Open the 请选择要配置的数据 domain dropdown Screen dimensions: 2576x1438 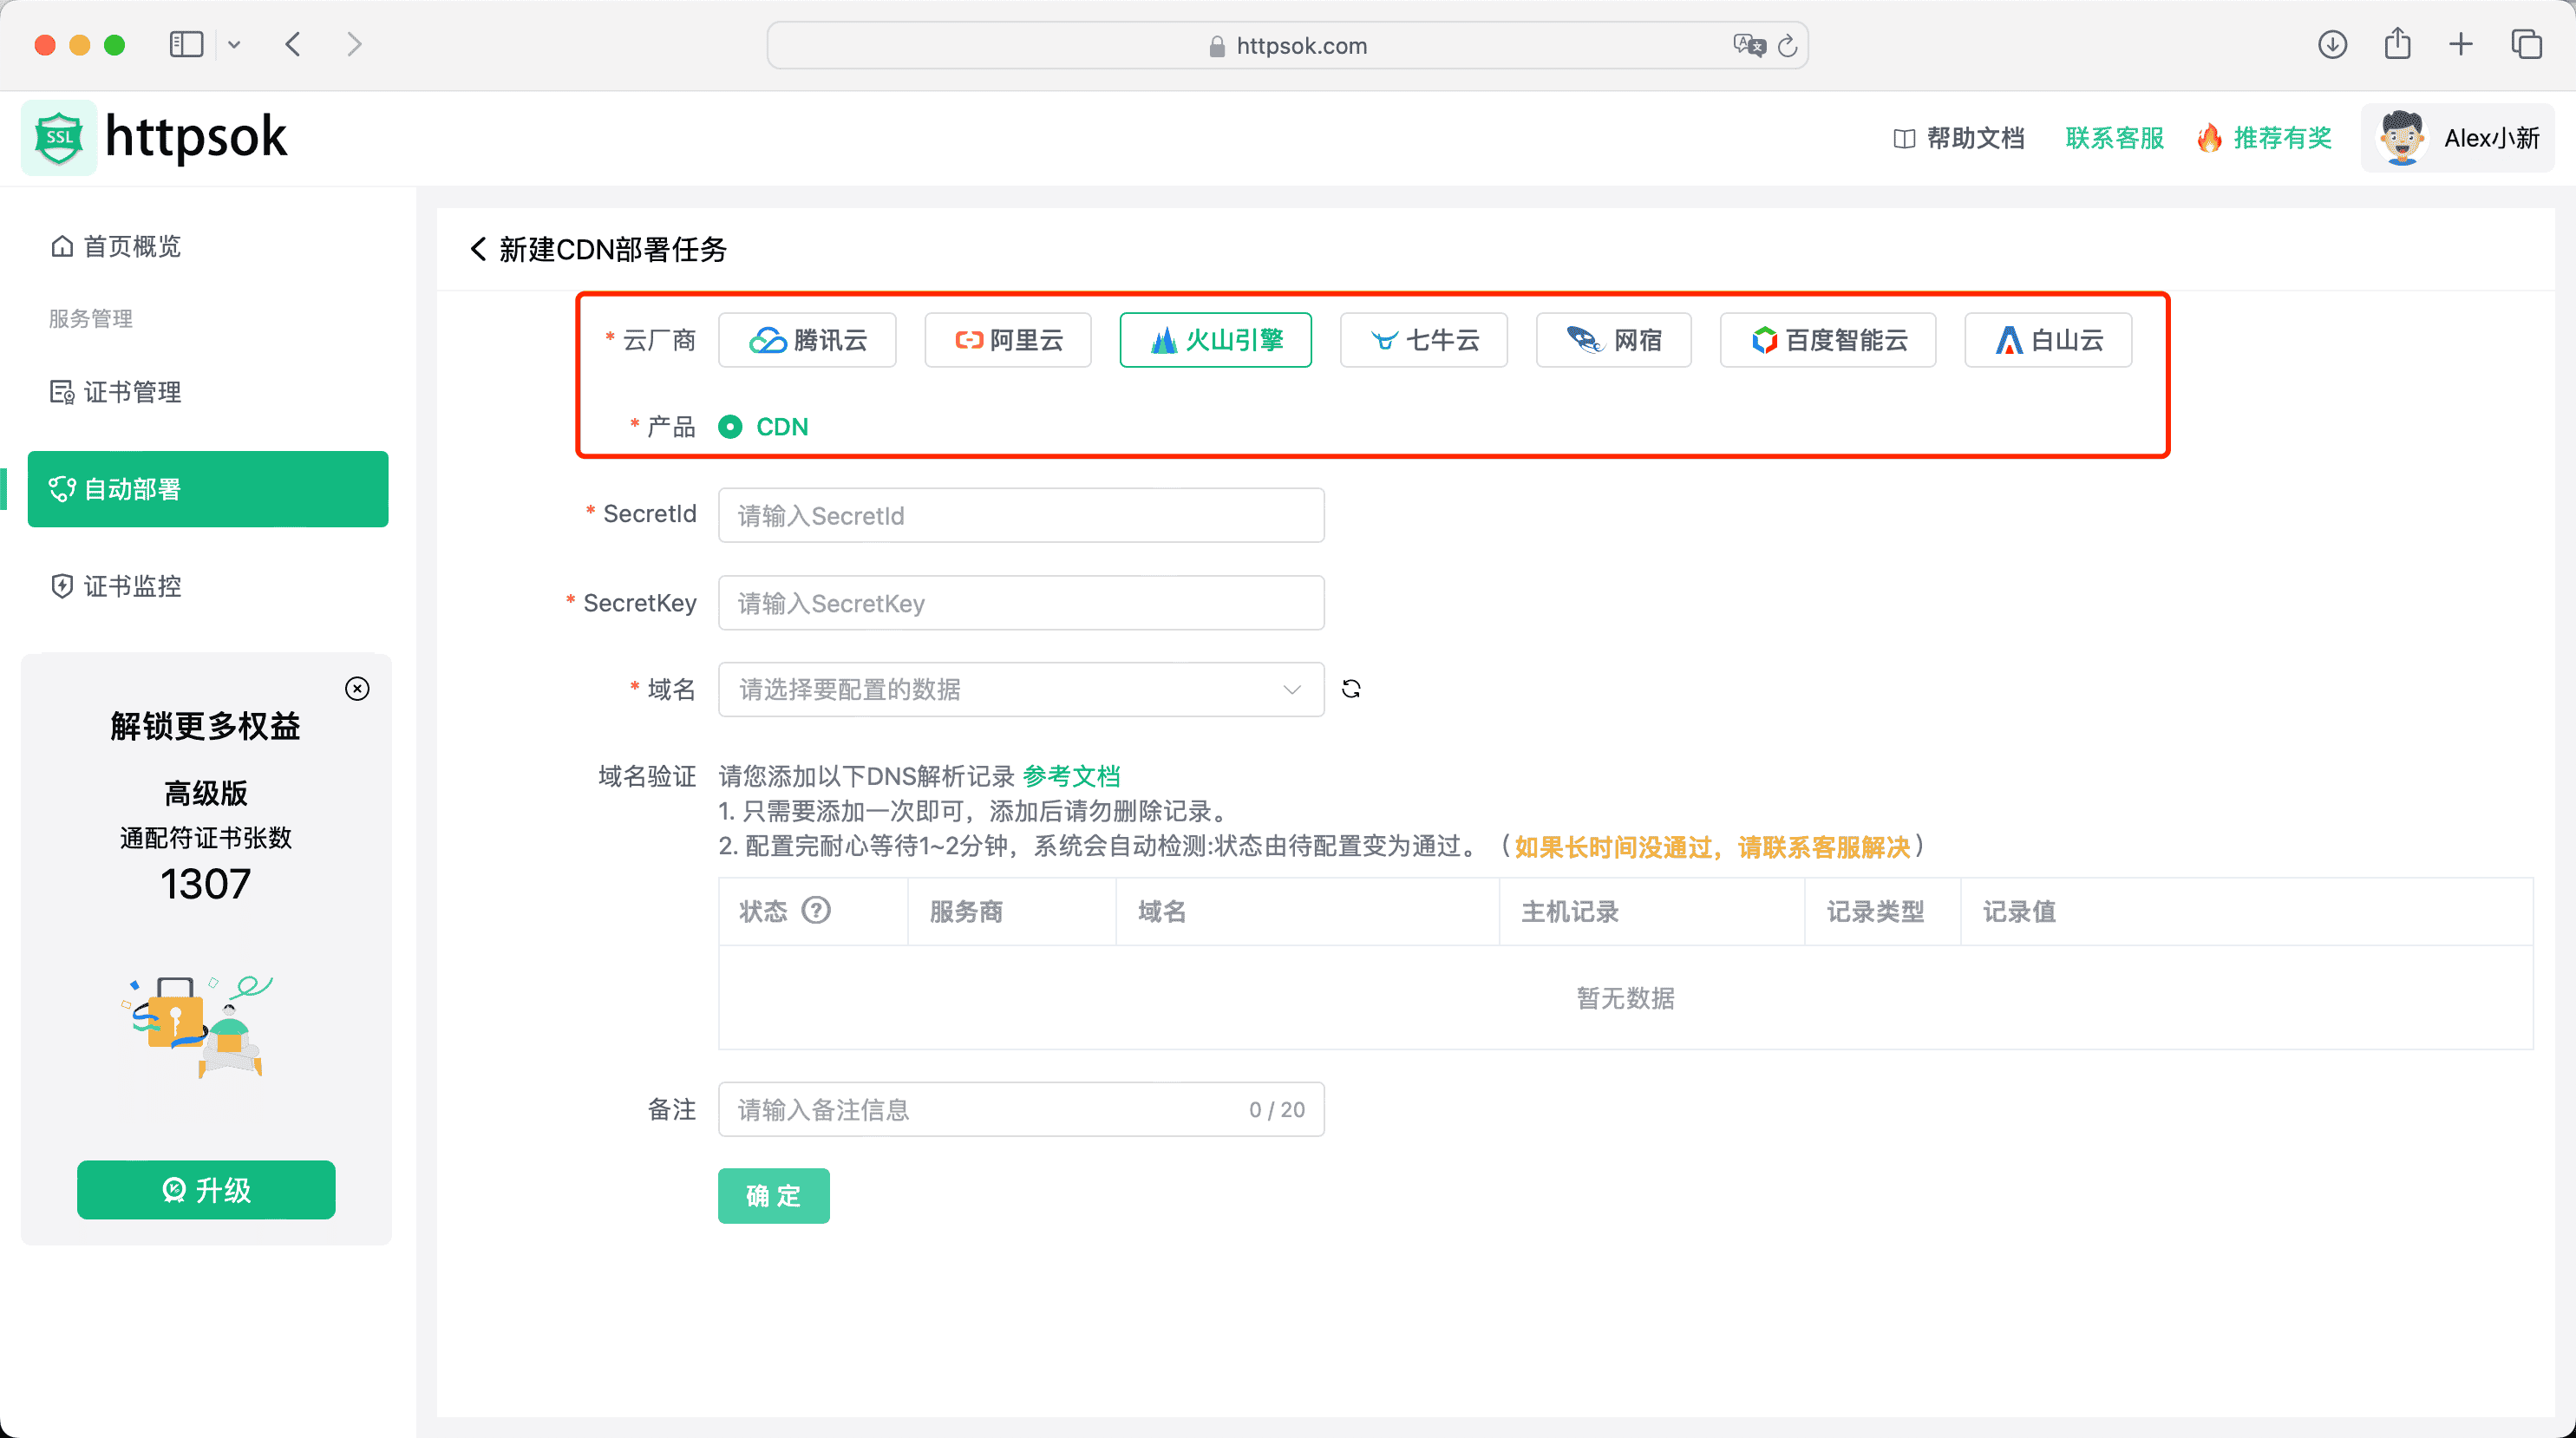(x=1020, y=689)
